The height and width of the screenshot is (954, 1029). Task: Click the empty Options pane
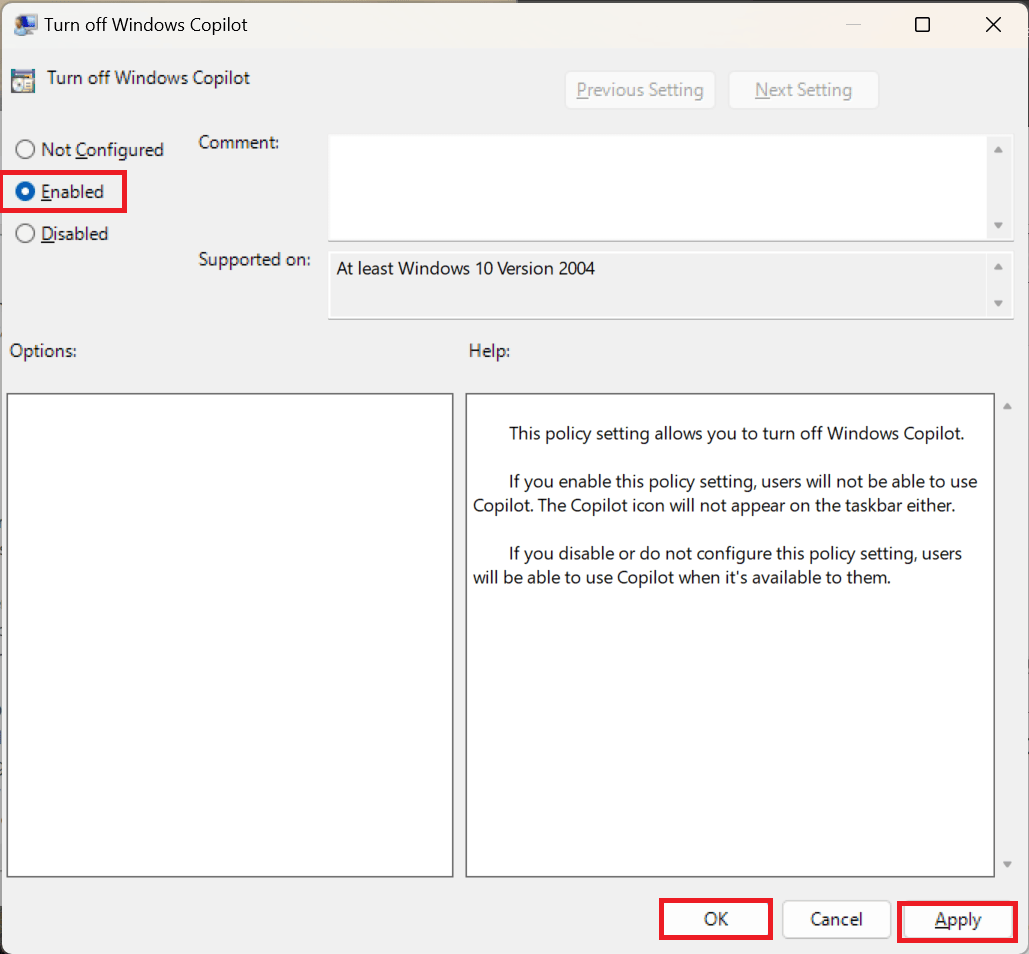click(x=230, y=634)
